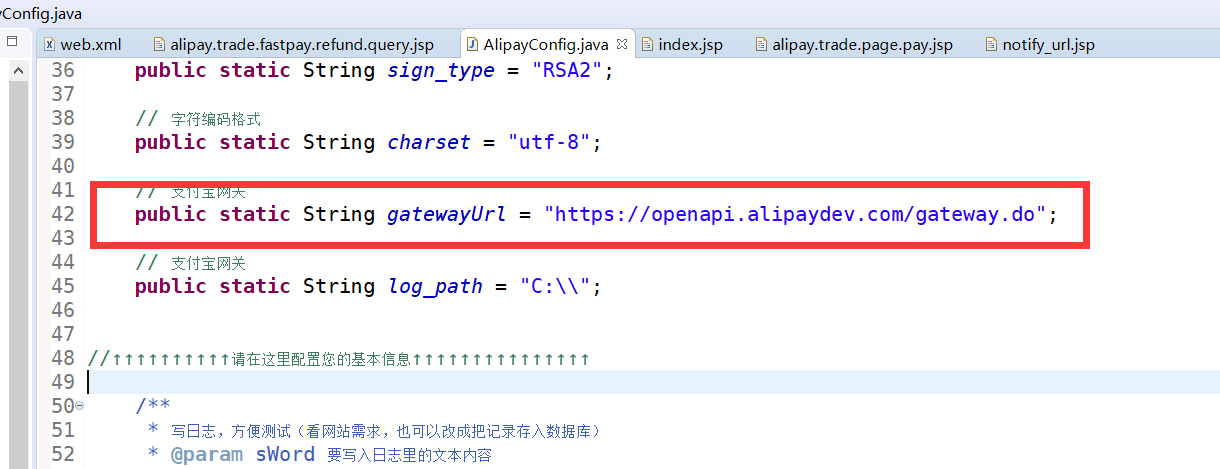The width and height of the screenshot is (1220, 469).
Task: Click the line 48 configuration comment
Action: coord(338,358)
